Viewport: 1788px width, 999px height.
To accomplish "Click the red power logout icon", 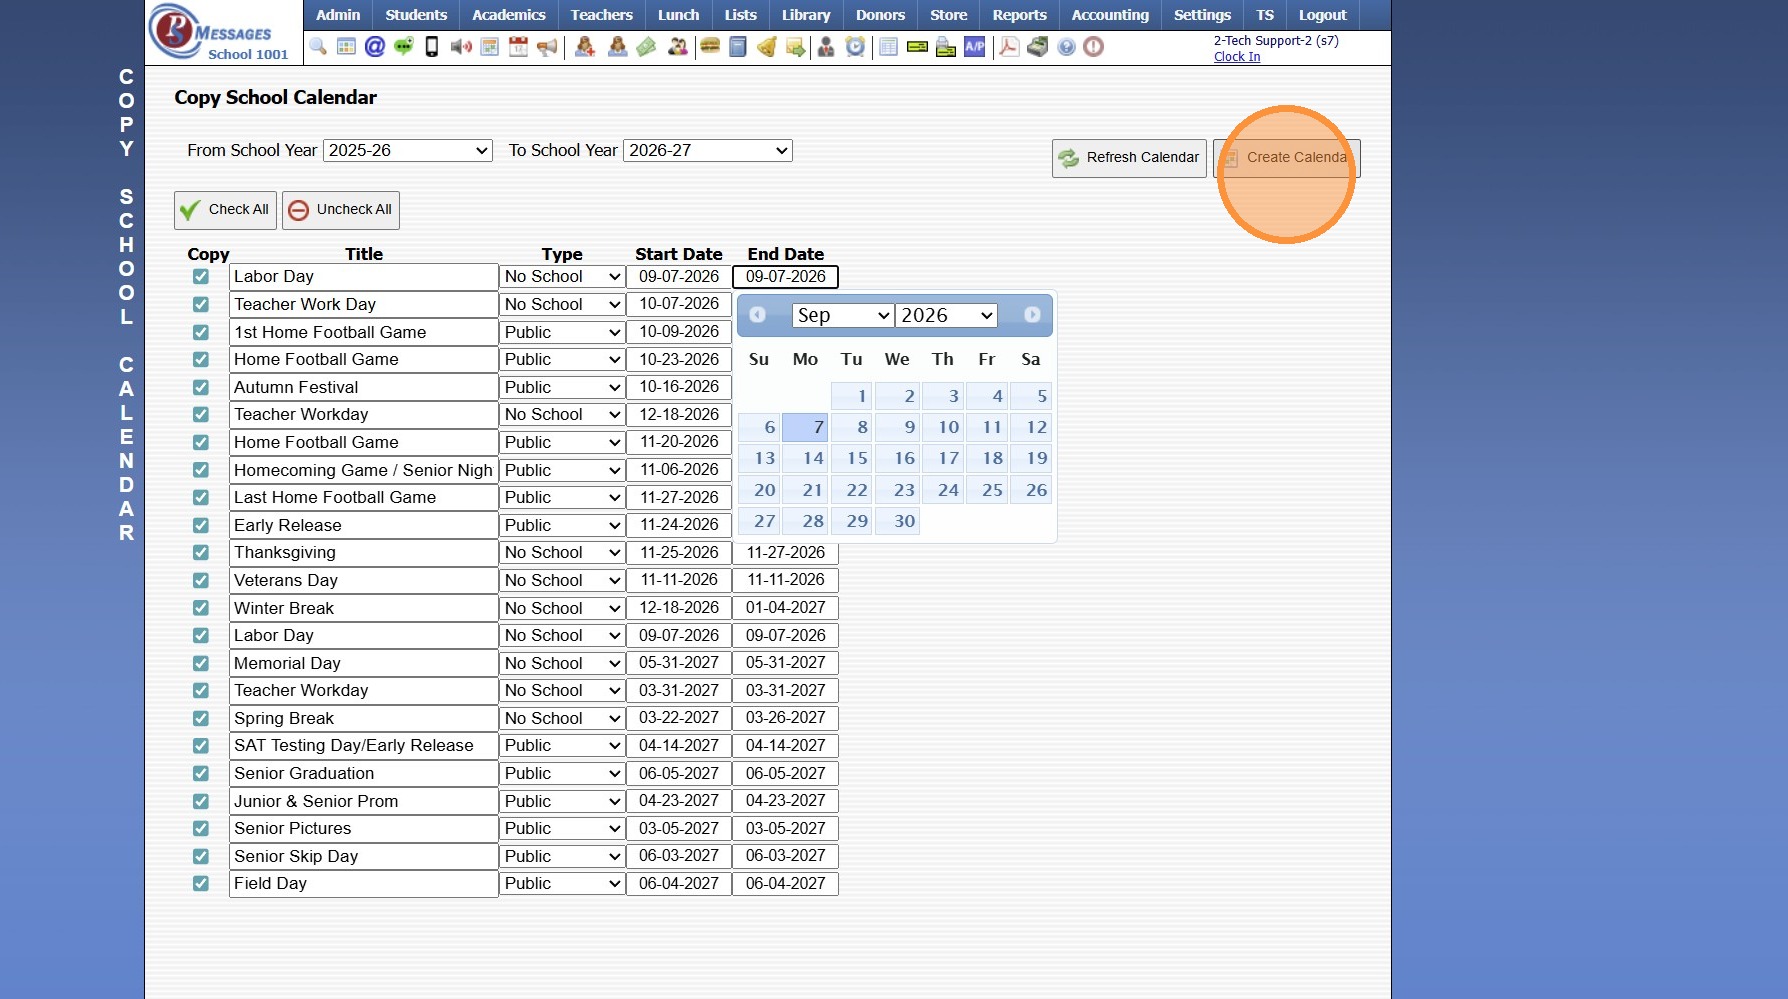I will coord(1094,47).
